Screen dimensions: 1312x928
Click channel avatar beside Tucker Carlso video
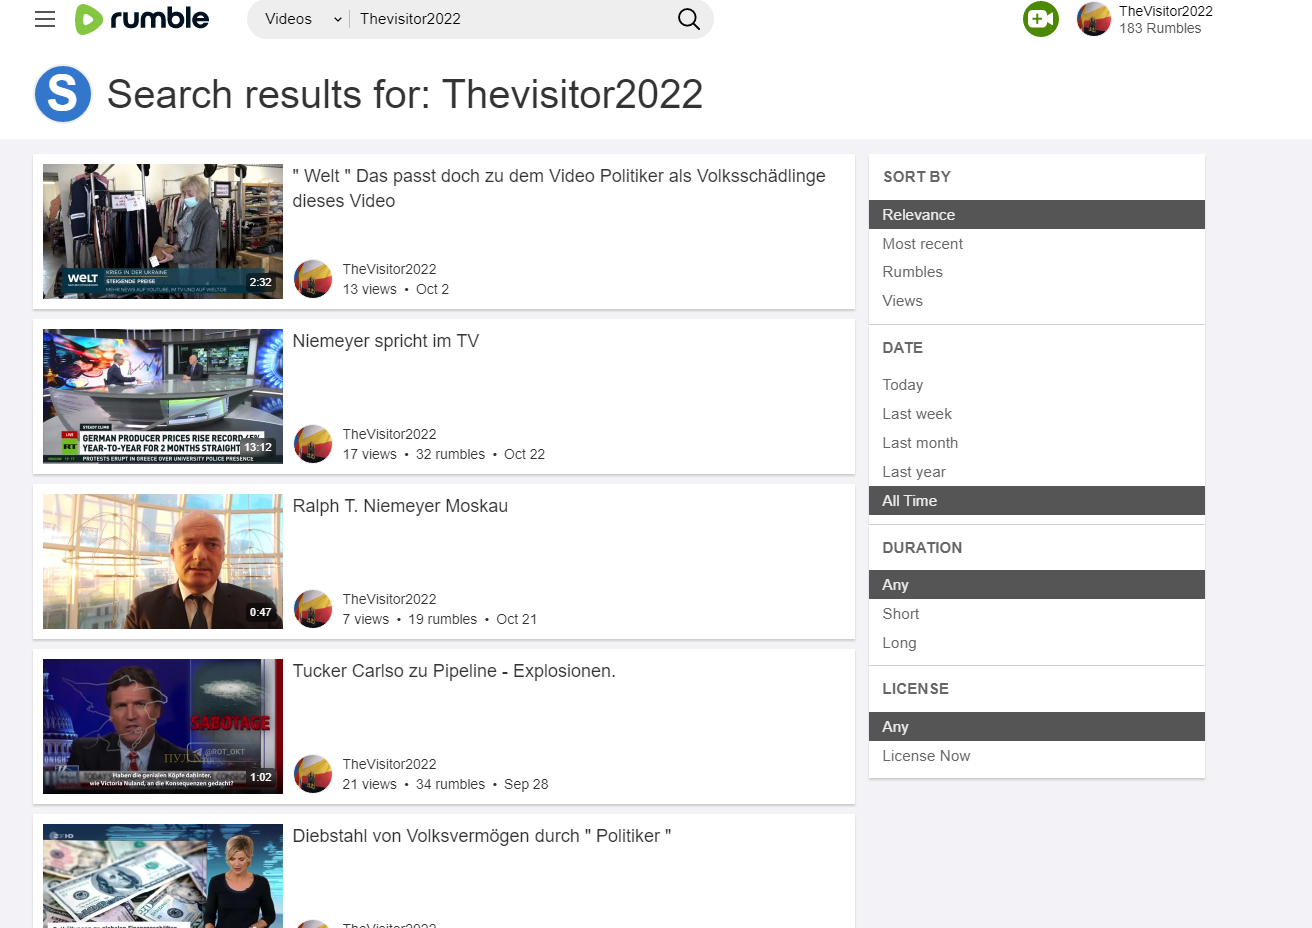pyautogui.click(x=313, y=774)
